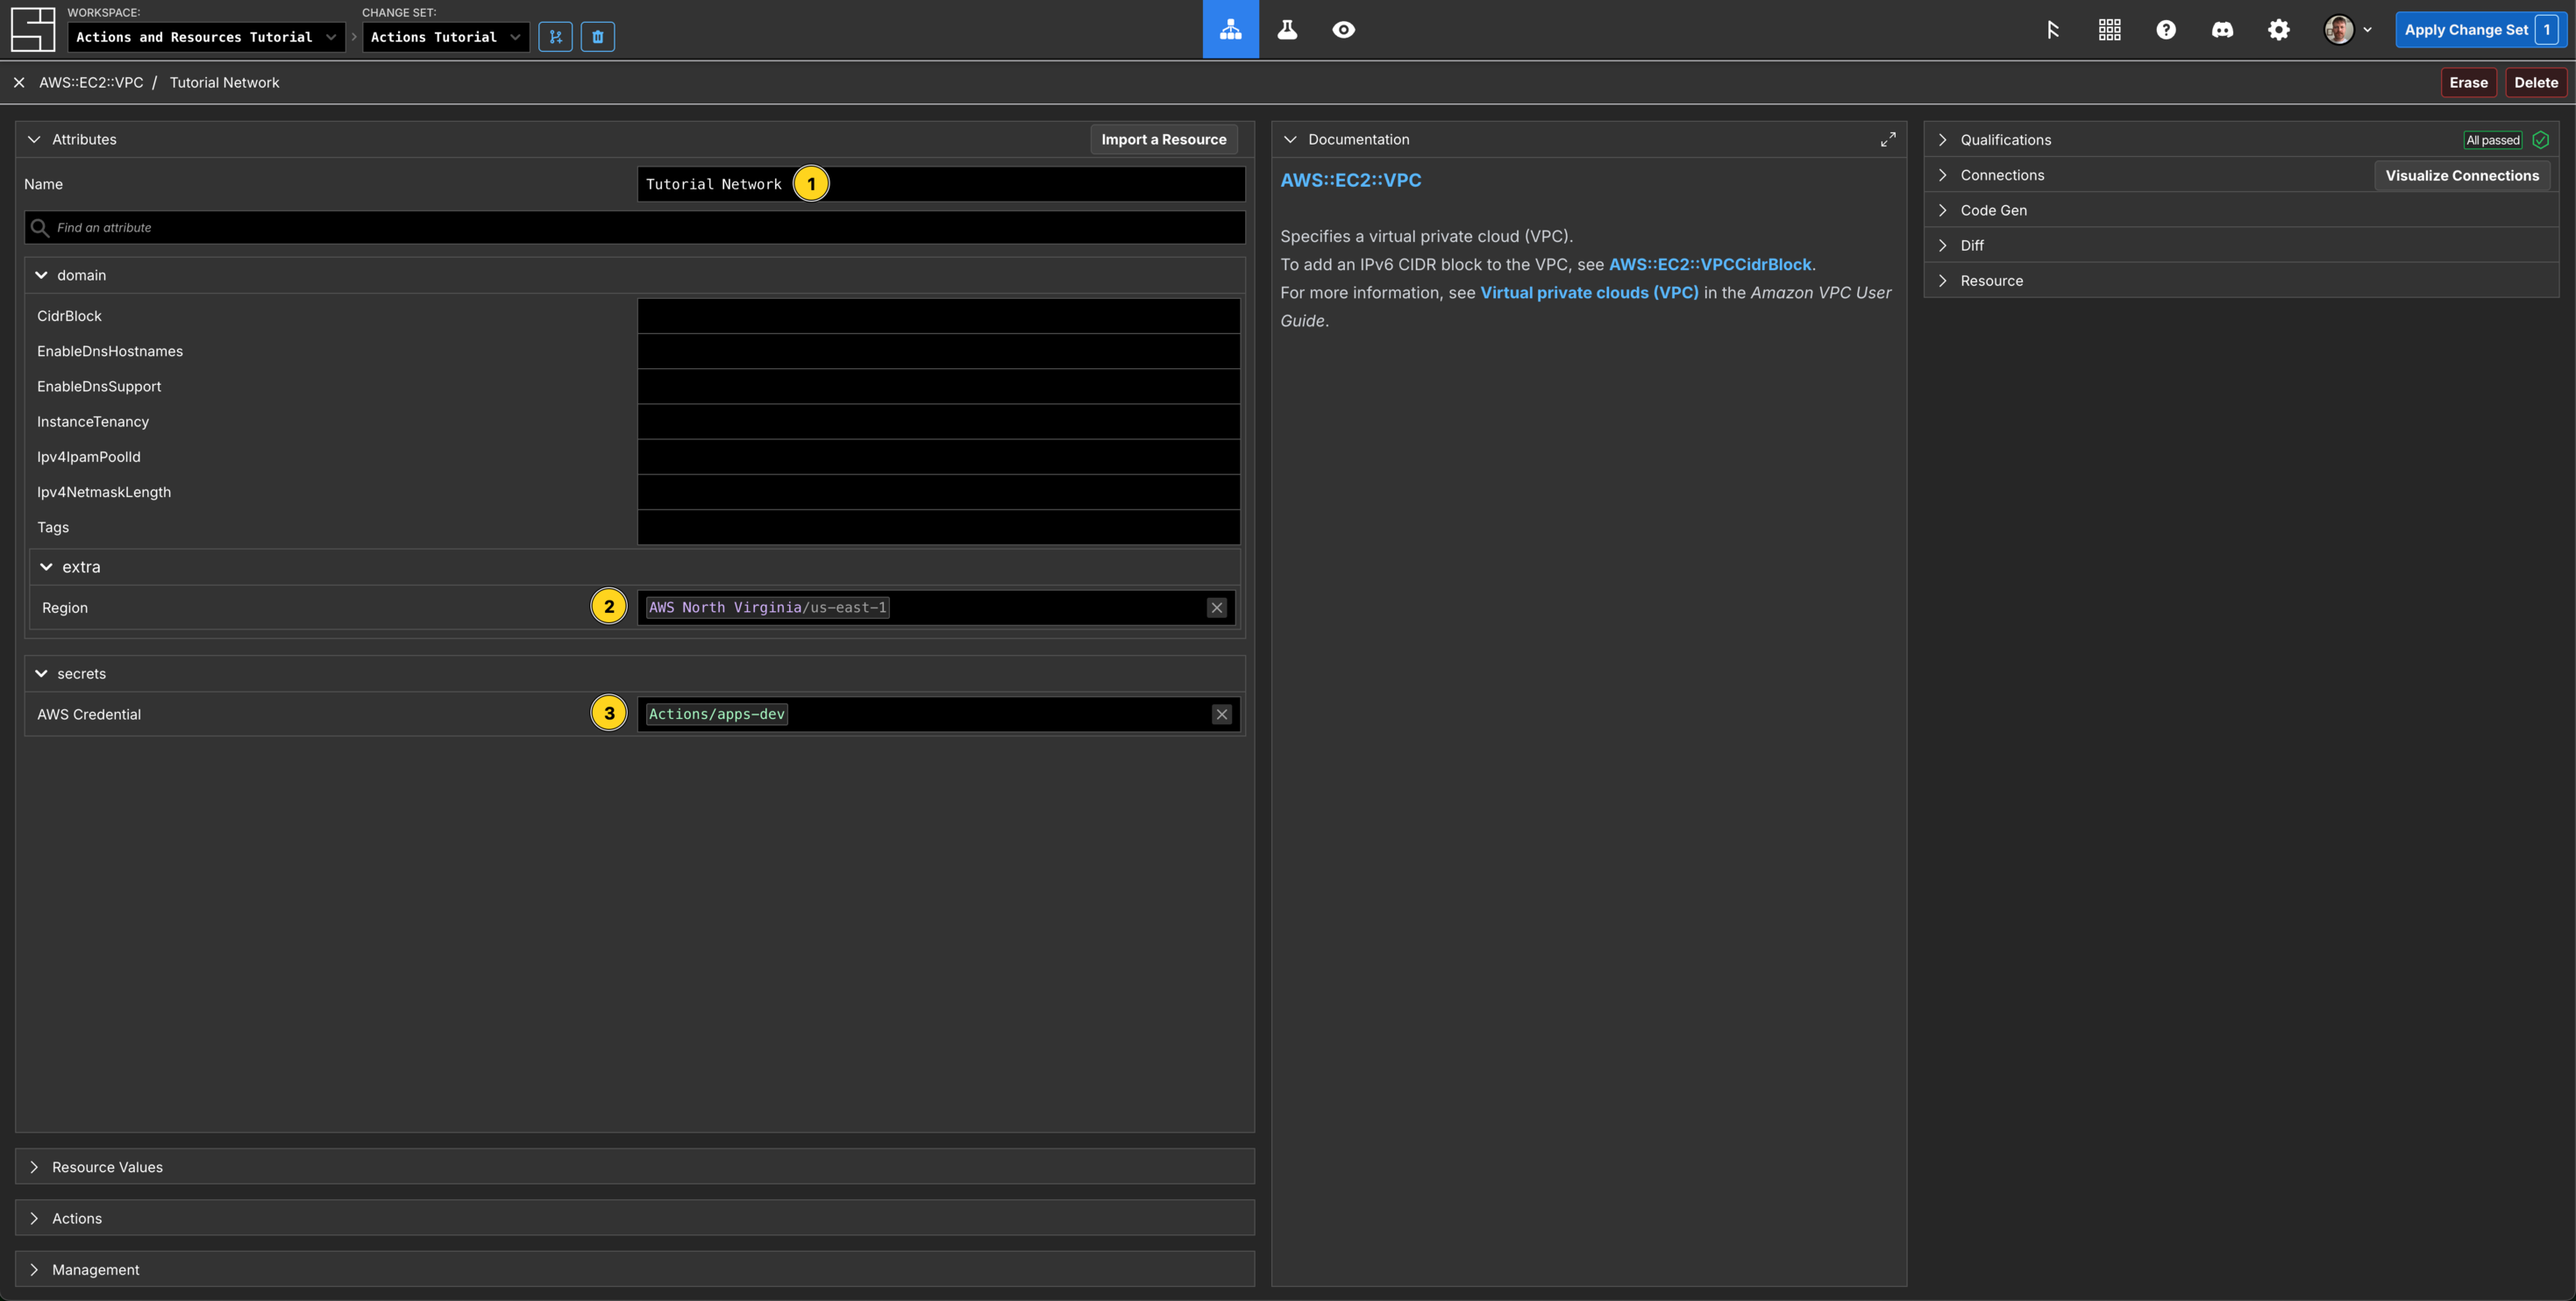Screen dimensions: 2576x1301
Task: Click the trash abandon change set icon
Action: pyautogui.click(x=597, y=37)
